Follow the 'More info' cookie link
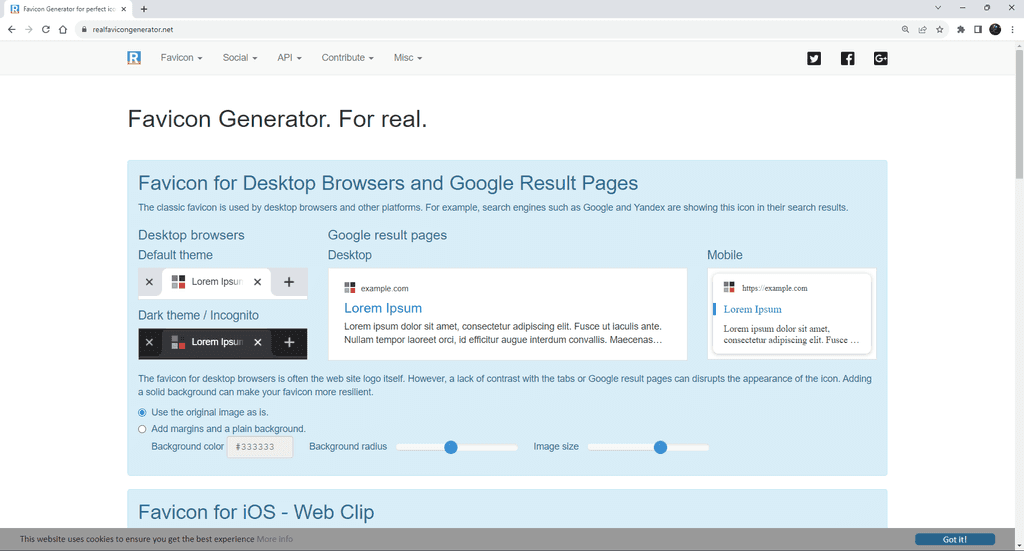The width and height of the screenshot is (1024, 551). pos(275,539)
